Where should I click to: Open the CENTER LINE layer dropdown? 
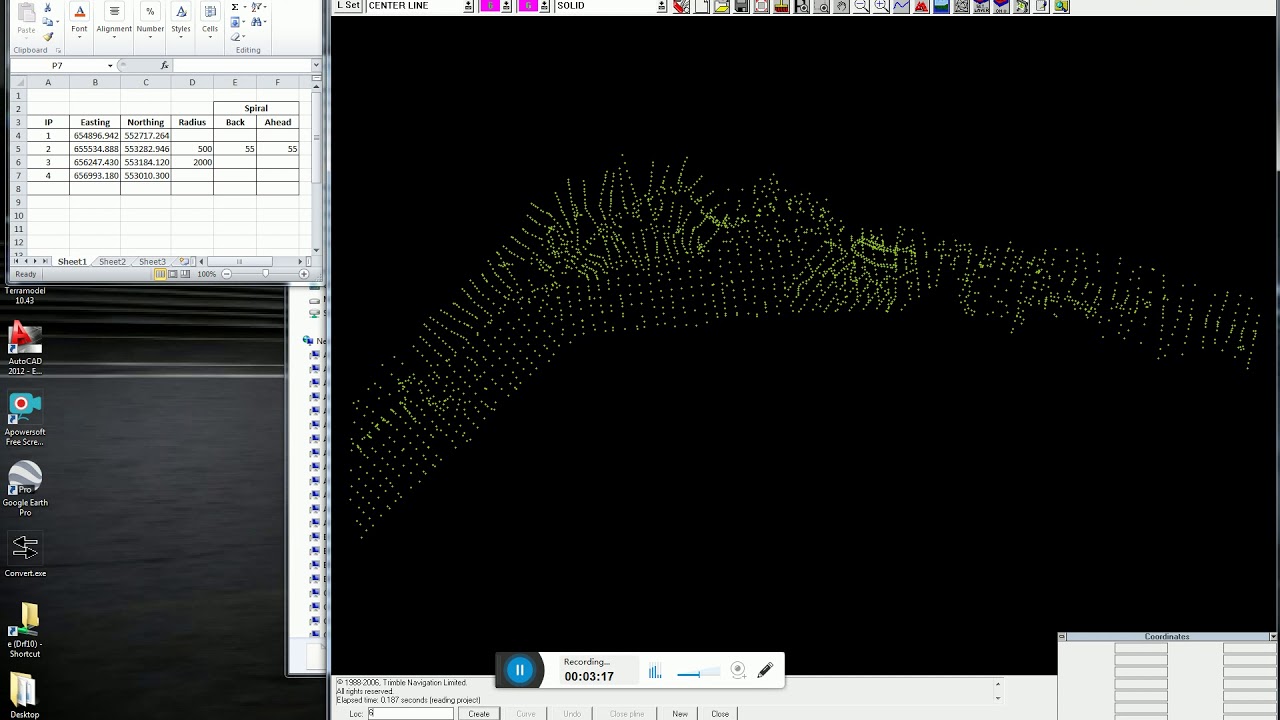tap(469, 6)
